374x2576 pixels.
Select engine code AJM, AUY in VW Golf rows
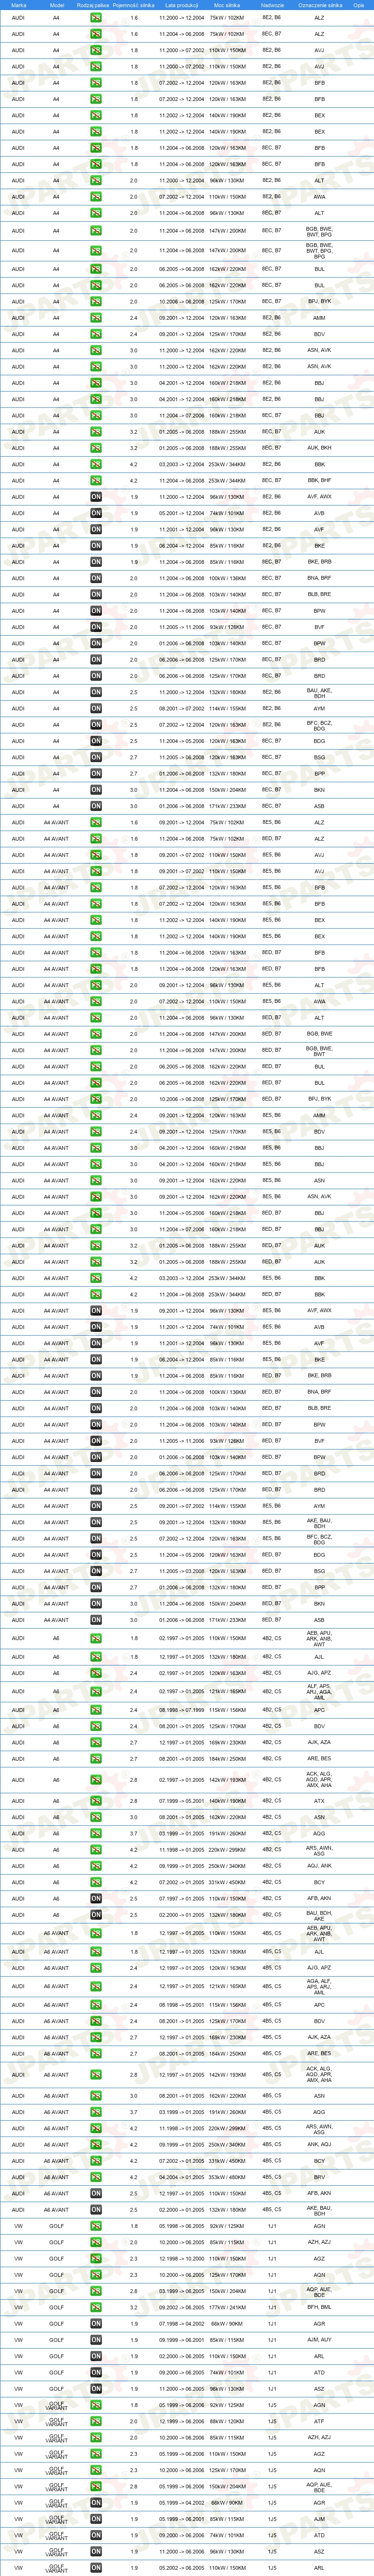click(x=320, y=2340)
